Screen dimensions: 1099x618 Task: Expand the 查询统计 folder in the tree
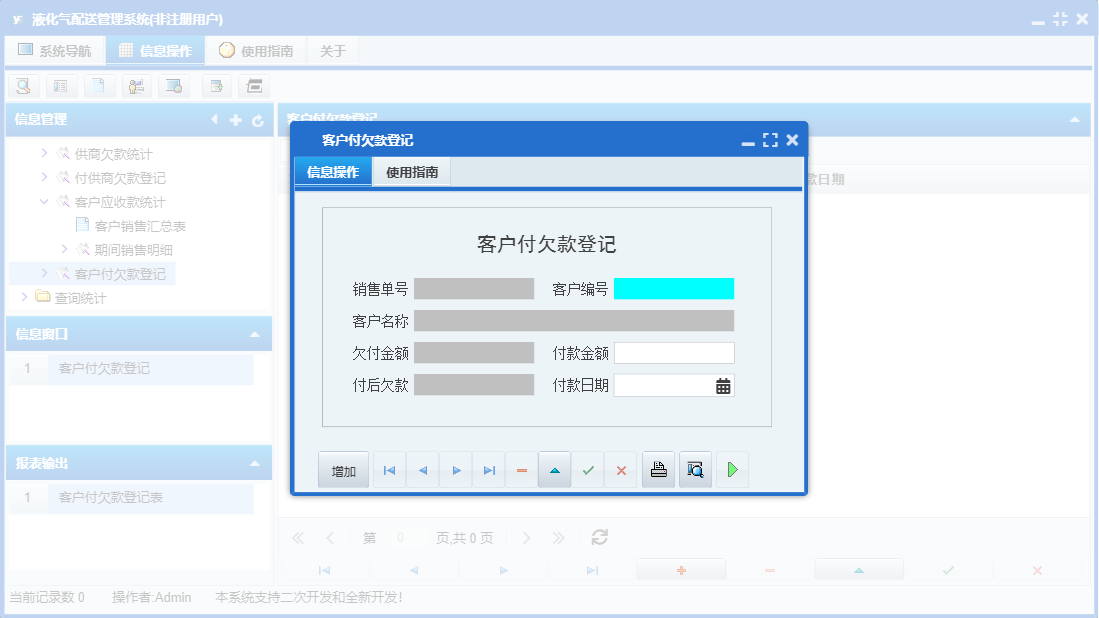pyautogui.click(x=23, y=297)
